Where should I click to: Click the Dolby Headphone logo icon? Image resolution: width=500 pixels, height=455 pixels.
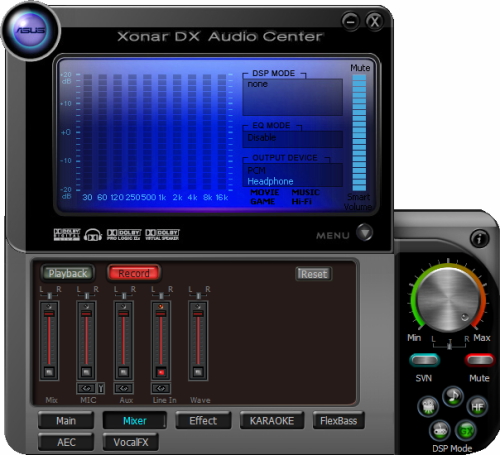(93, 235)
